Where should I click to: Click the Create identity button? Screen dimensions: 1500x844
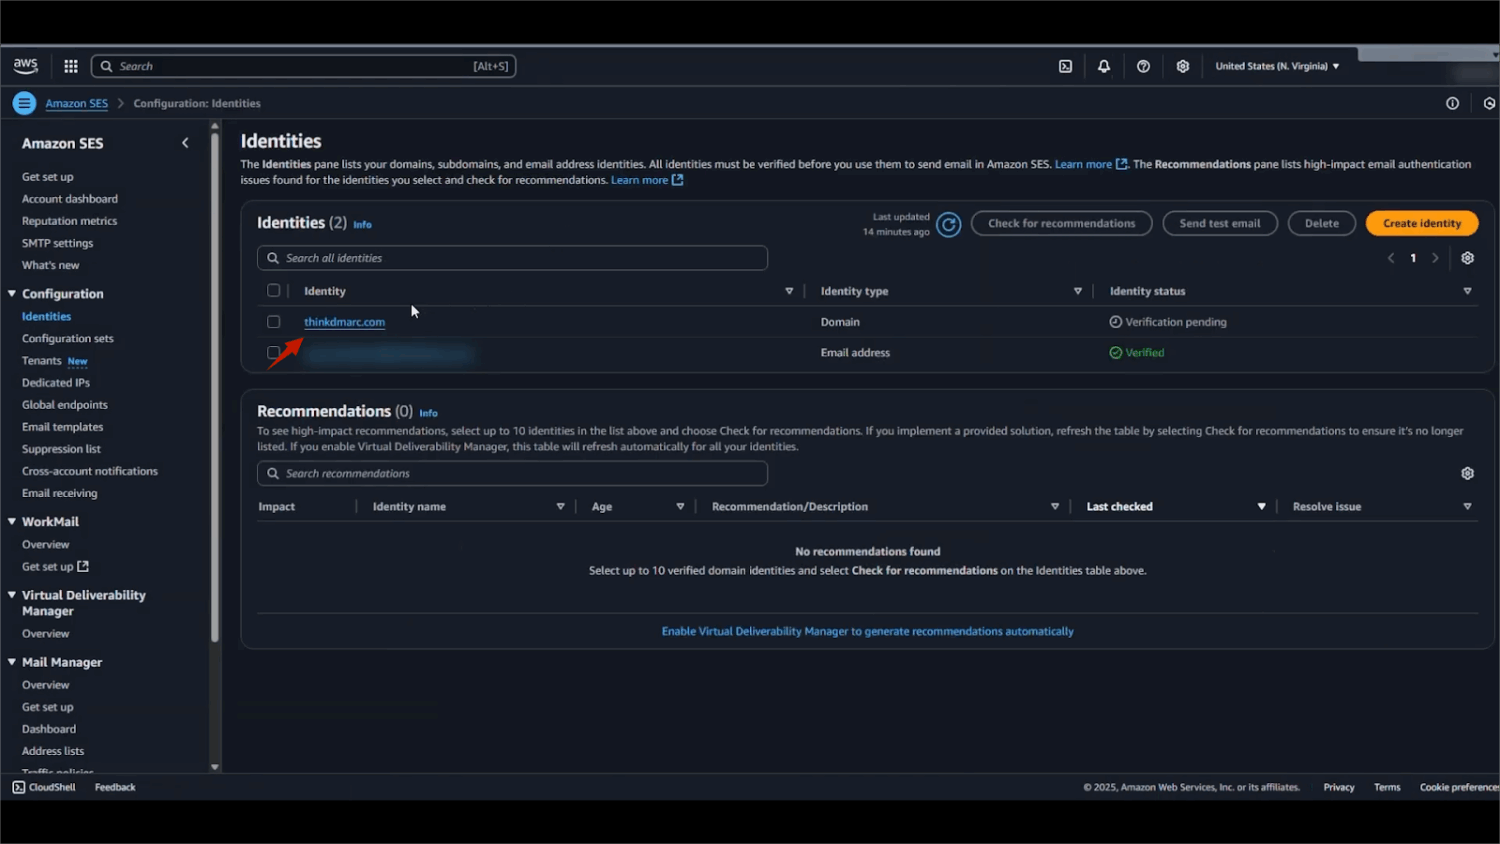click(1422, 223)
